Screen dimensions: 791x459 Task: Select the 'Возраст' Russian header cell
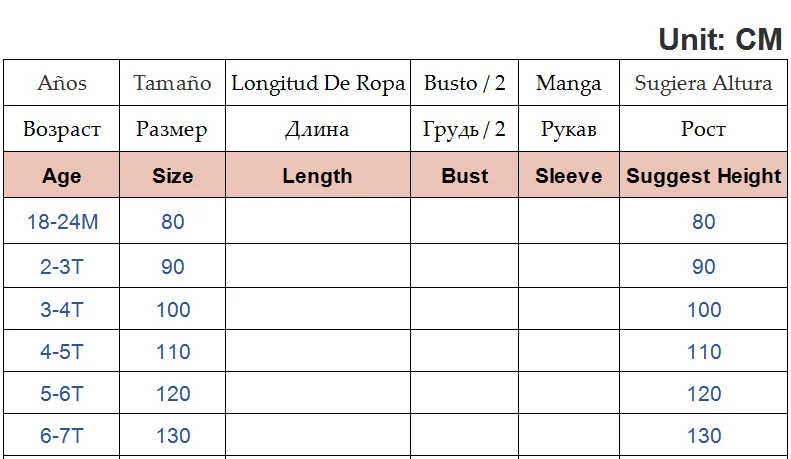[x=62, y=129]
